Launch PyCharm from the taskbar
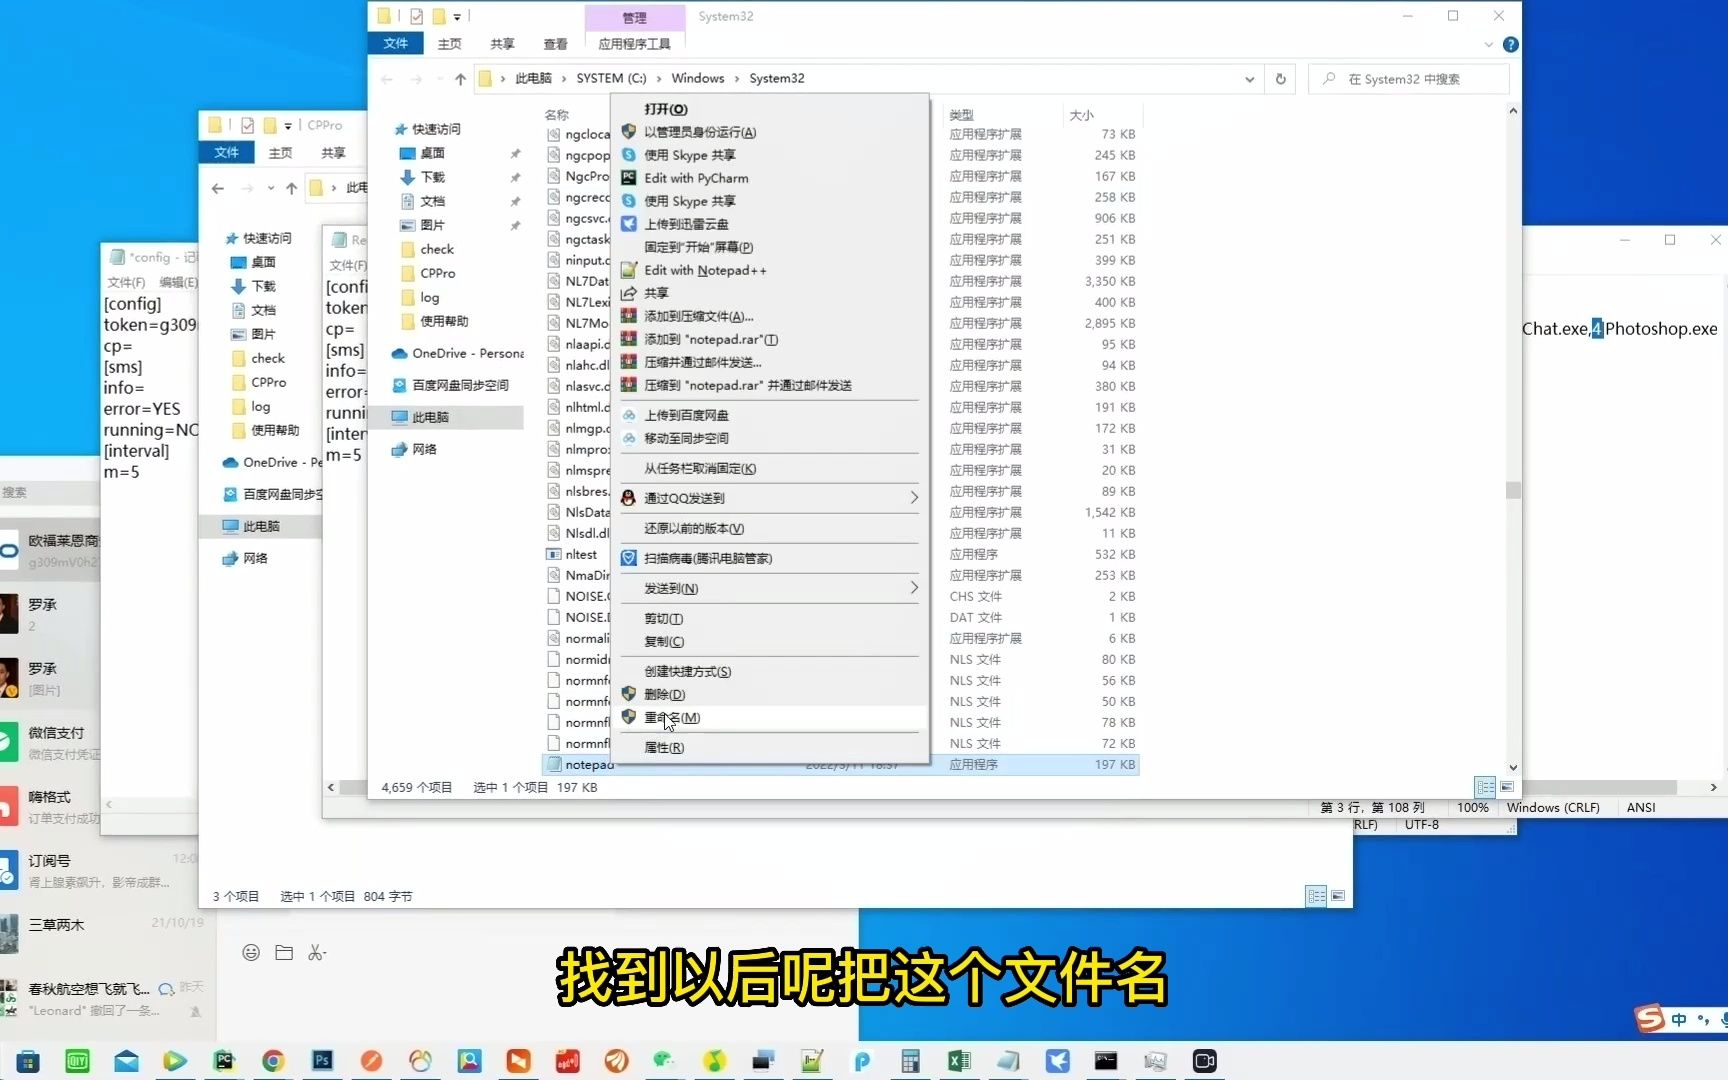This screenshot has height=1080, width=1728. pyautogui.click(x=224, y=1061)
